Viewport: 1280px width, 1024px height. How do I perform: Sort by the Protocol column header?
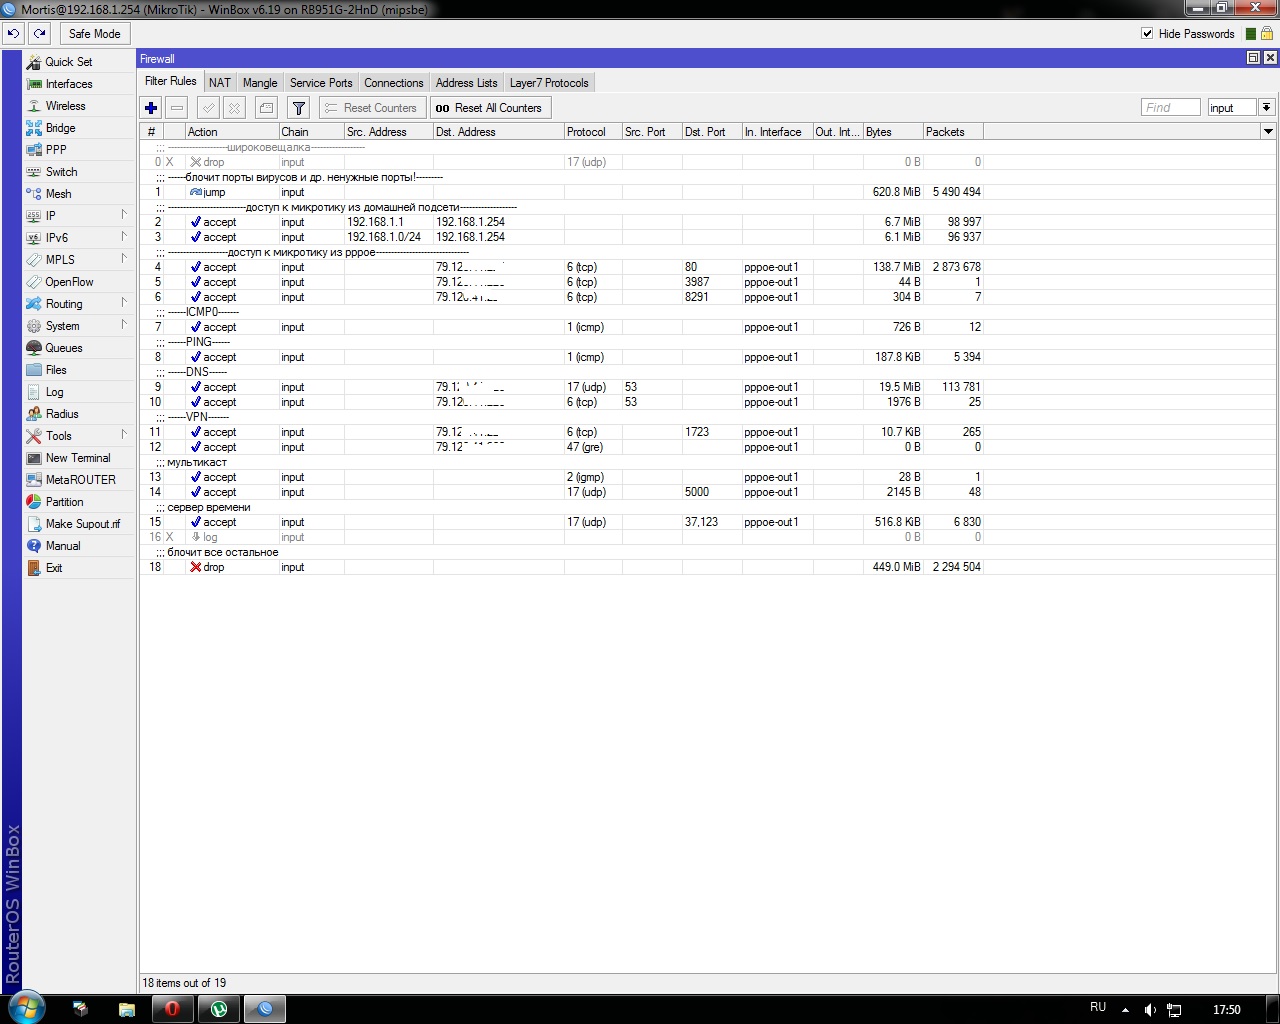click(x=593, y=132)
